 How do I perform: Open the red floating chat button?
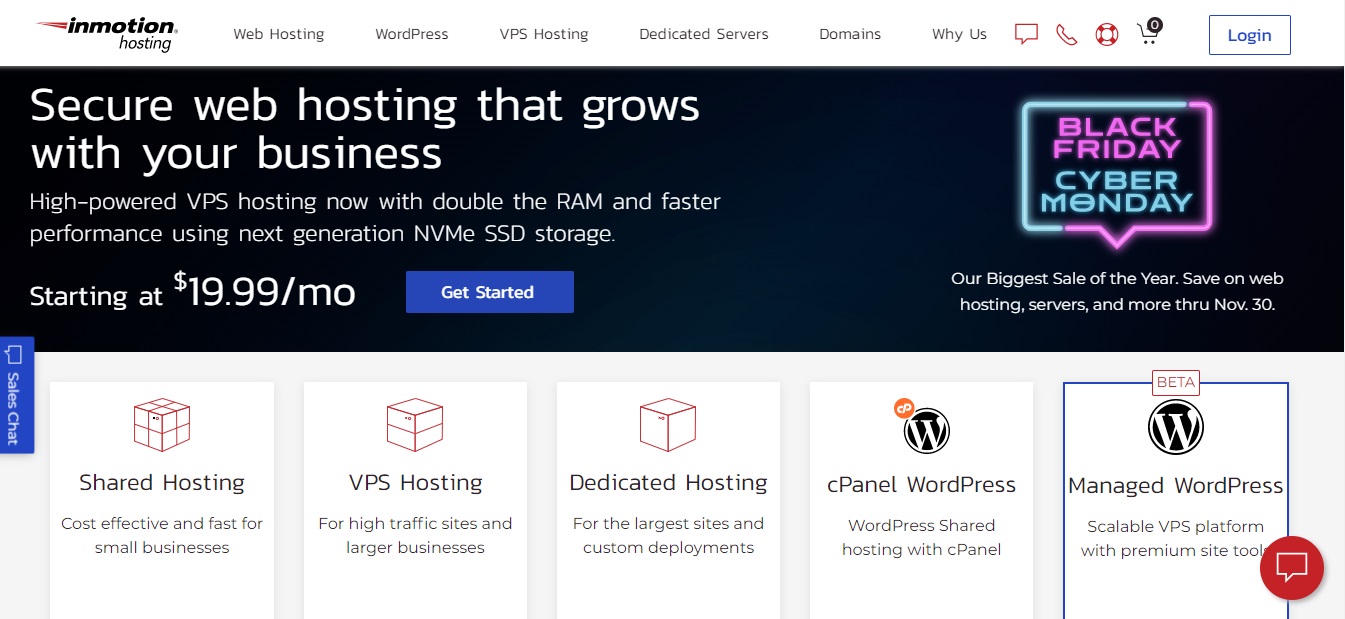(x=1291, y=568)
